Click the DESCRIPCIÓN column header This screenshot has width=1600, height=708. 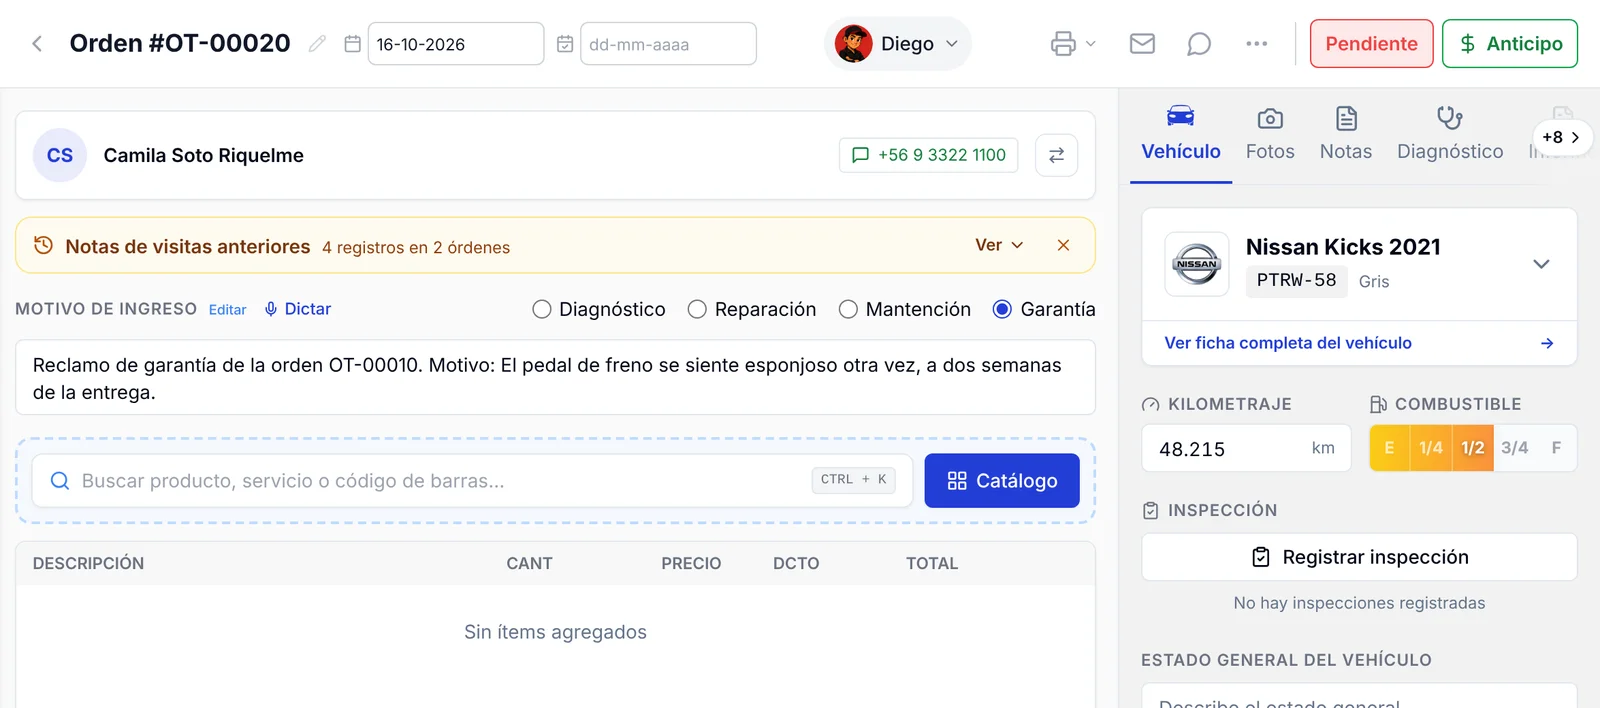tap(88, 564)
